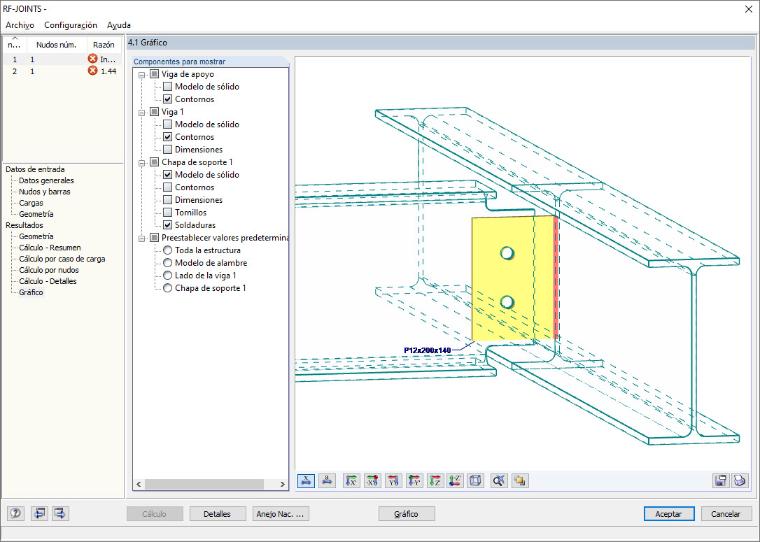Sort by the Razón column header
This screenshot has height=542, width=760.
pos(103,45)
